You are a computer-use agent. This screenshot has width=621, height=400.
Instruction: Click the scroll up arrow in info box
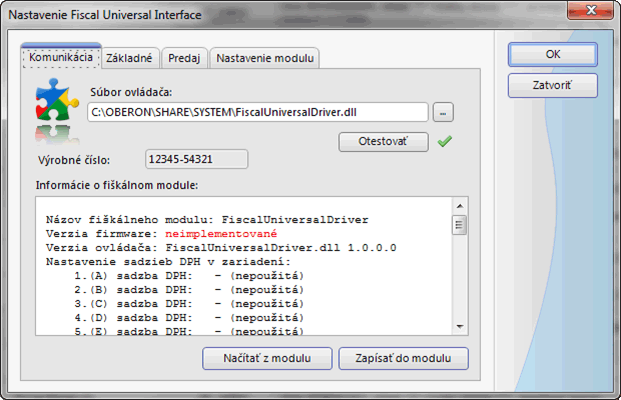pos(459,205)
